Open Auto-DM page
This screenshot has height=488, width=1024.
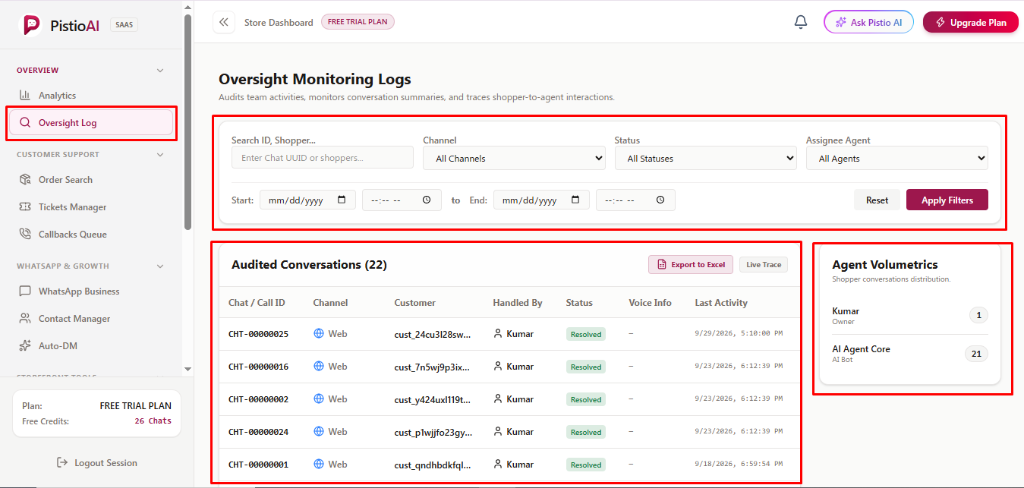pyautogui.click(x=91, y=346)
